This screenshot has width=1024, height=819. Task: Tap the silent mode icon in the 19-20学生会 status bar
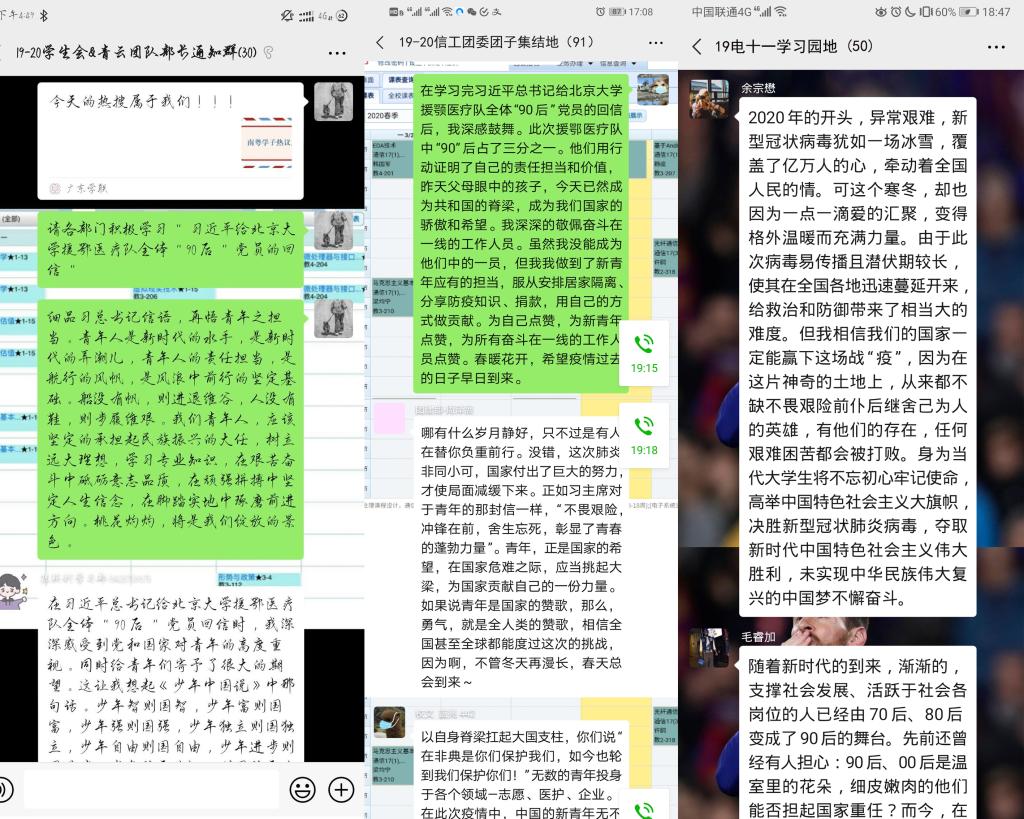click(x=287, y=15)
